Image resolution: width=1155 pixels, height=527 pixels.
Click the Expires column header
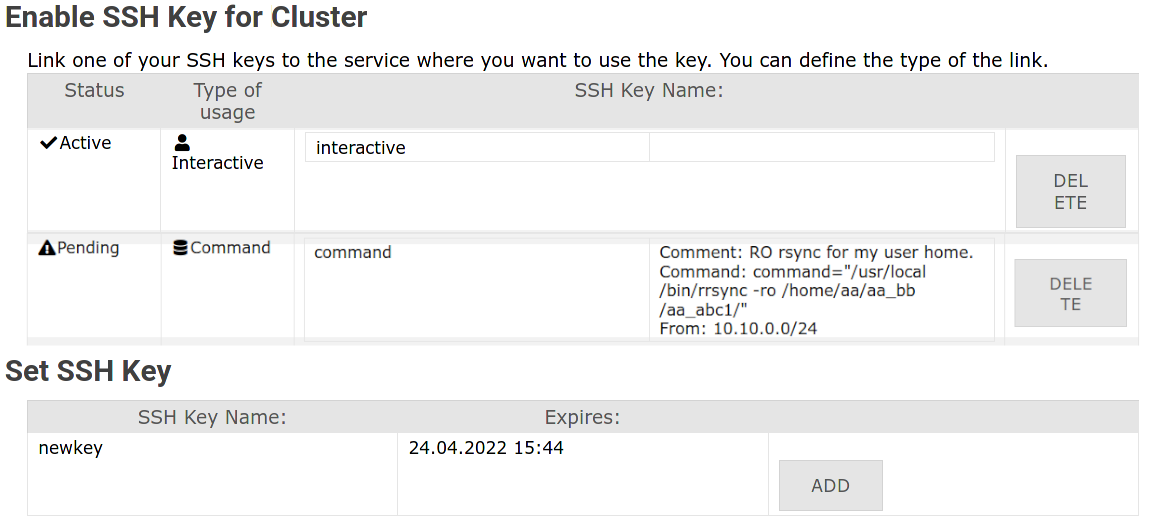point(582,417)
